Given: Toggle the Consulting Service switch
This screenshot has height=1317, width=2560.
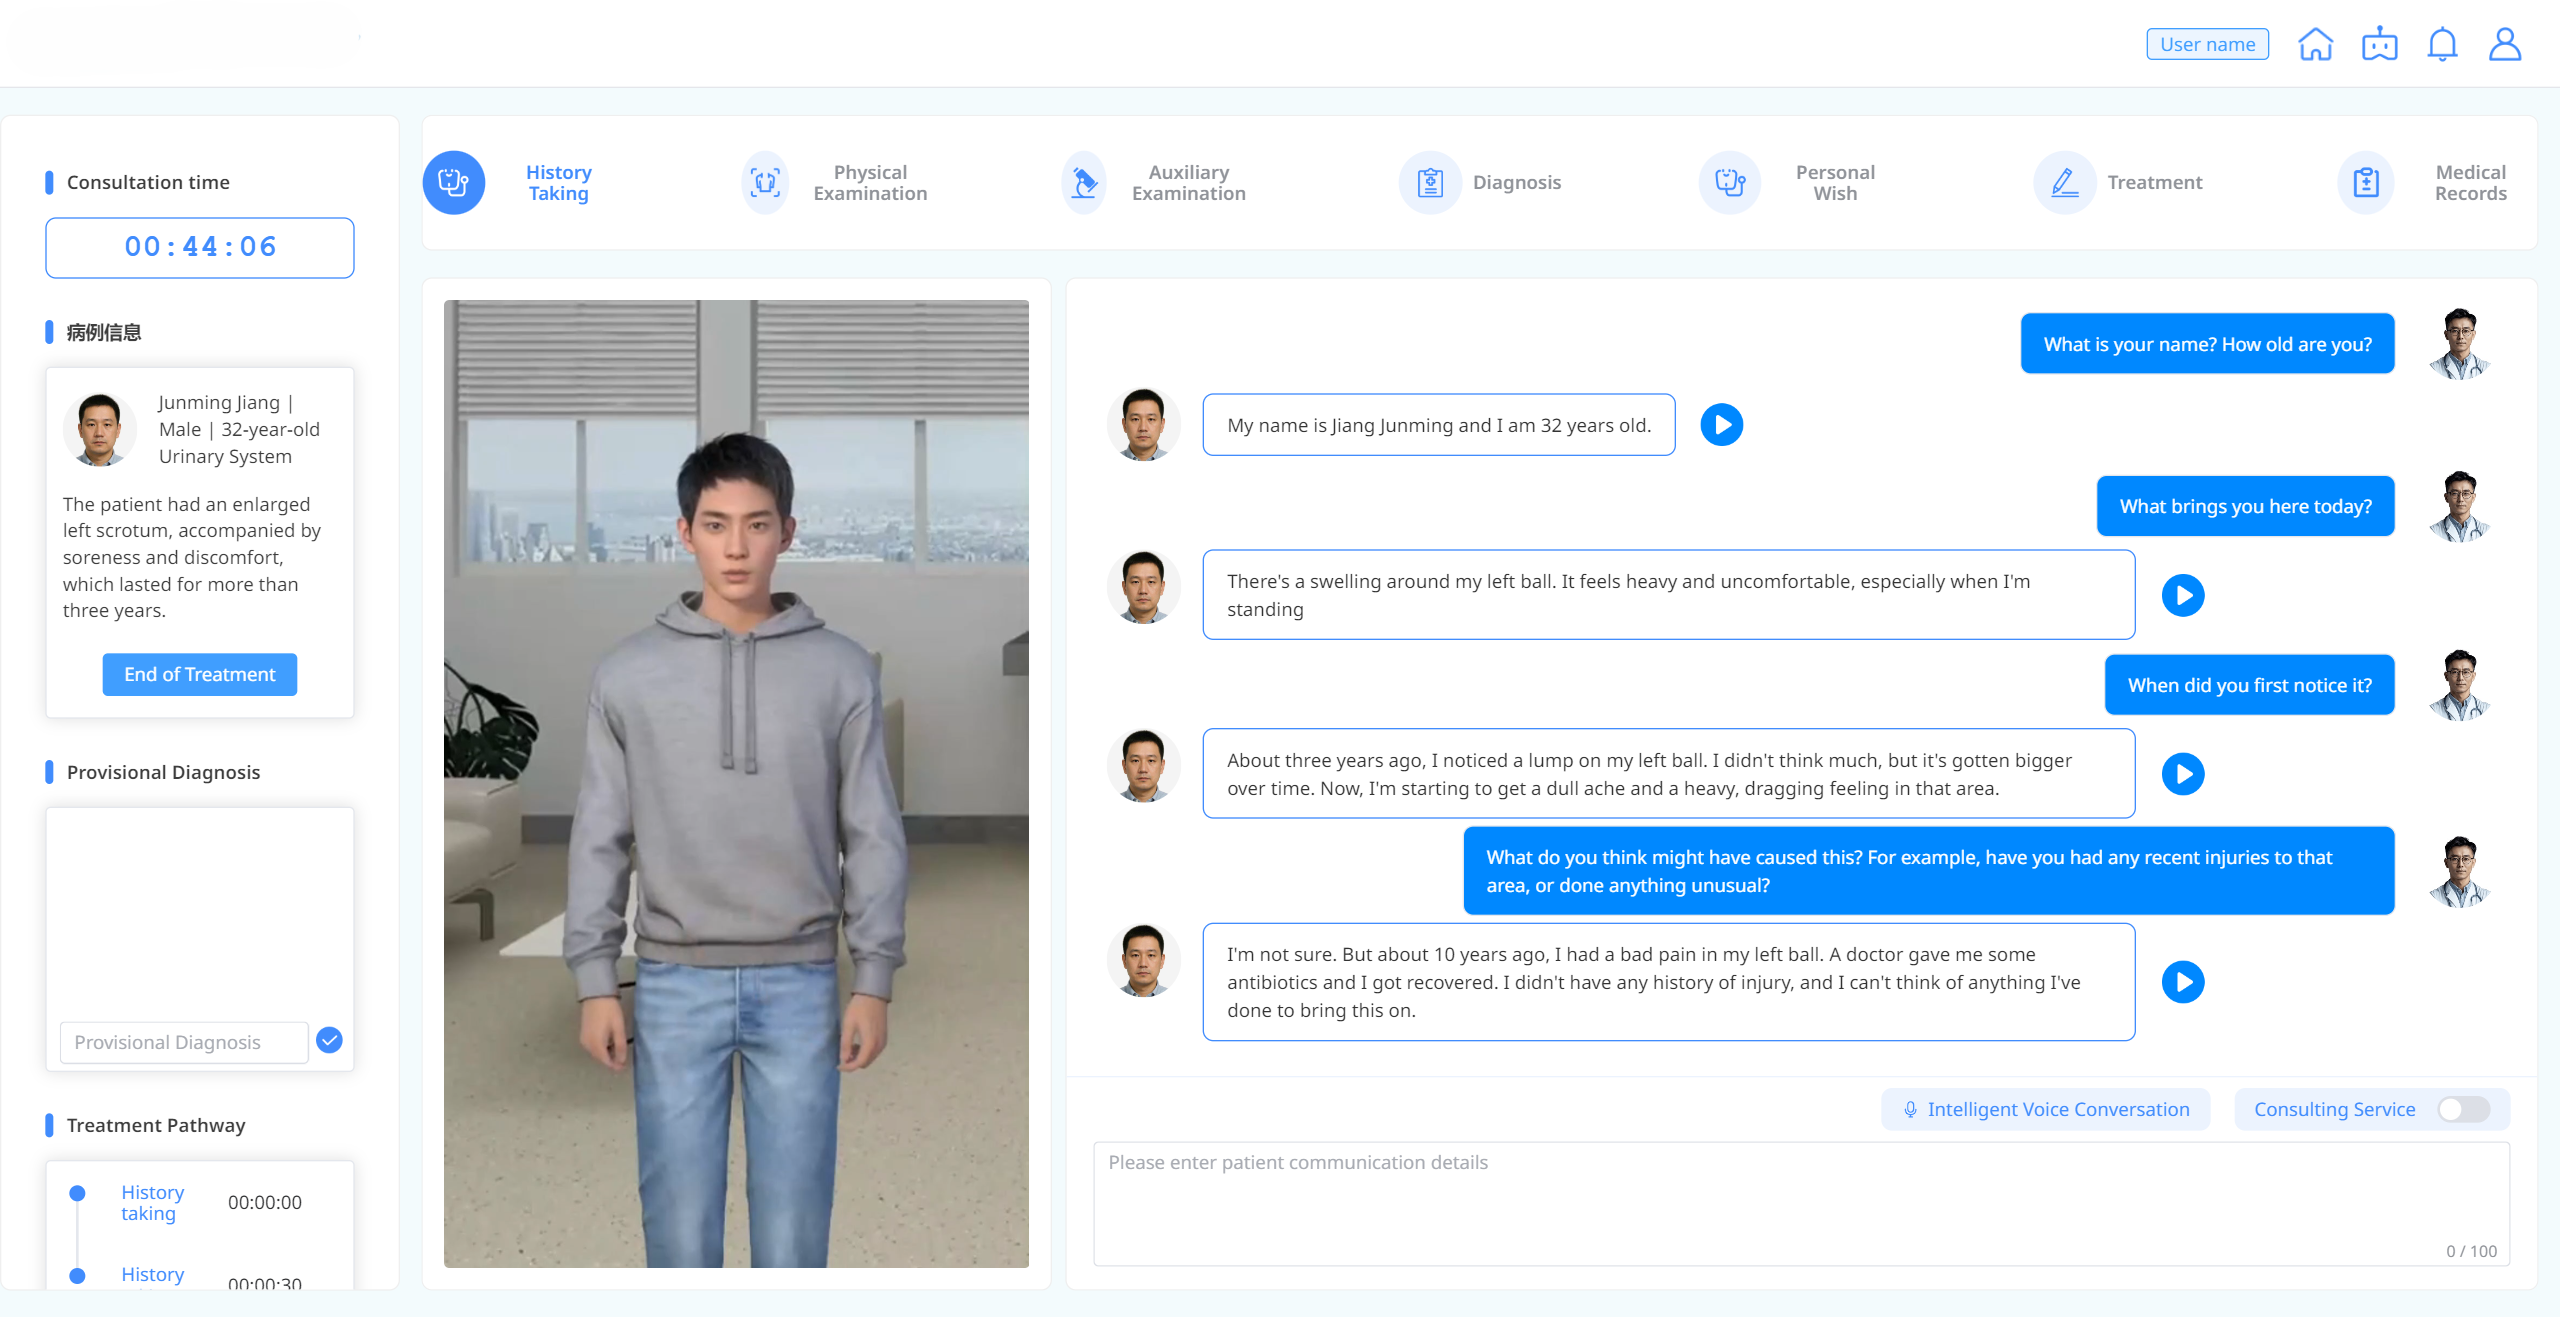Looking at the screenshot, I should pos(2462,1109).
